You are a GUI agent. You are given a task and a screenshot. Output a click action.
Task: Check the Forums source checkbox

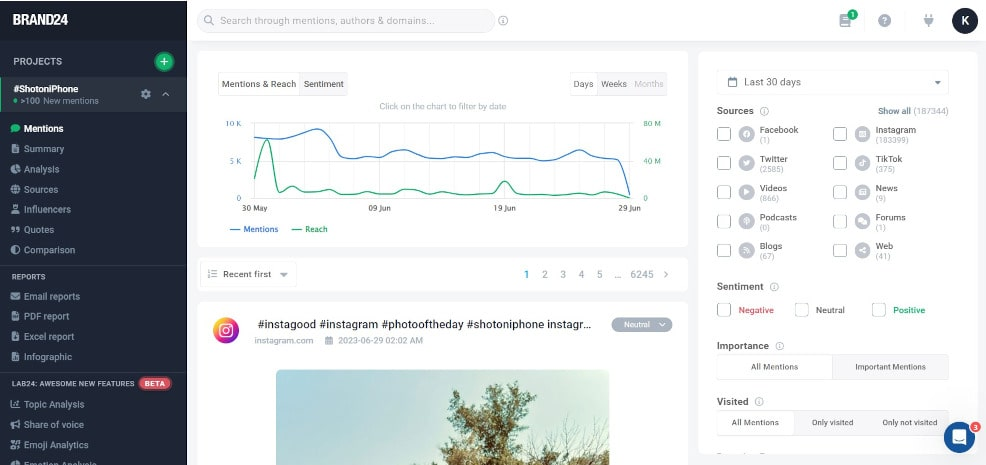pyautogui.click(x=840, y=221)
